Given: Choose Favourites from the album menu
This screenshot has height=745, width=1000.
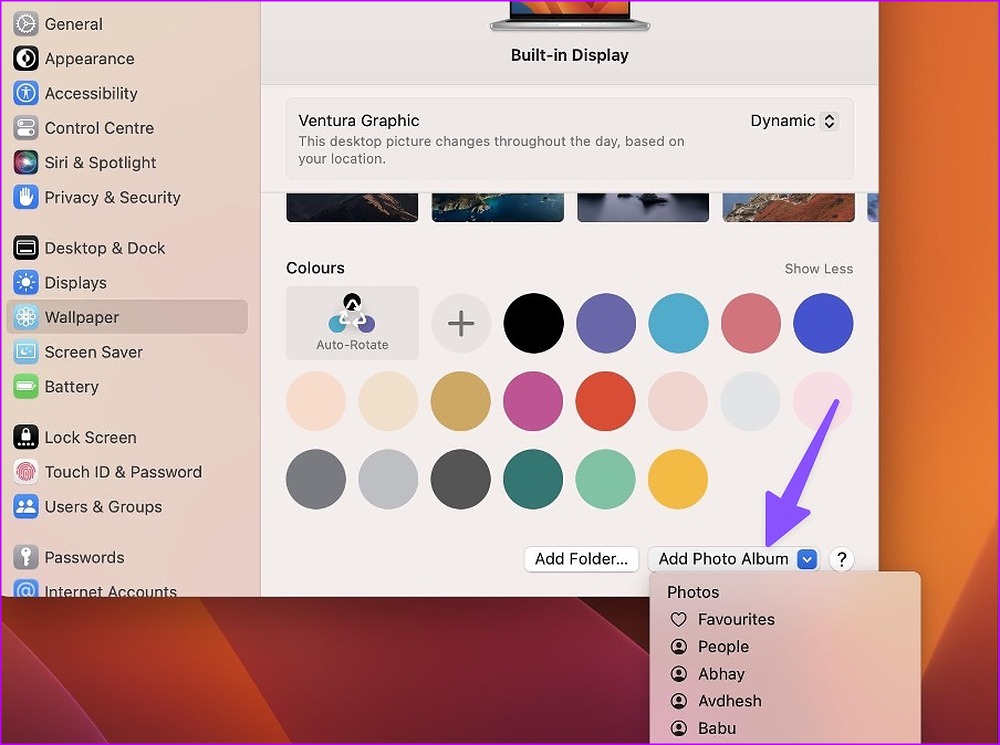Looking at the screenshot, I should coord(736,619).
